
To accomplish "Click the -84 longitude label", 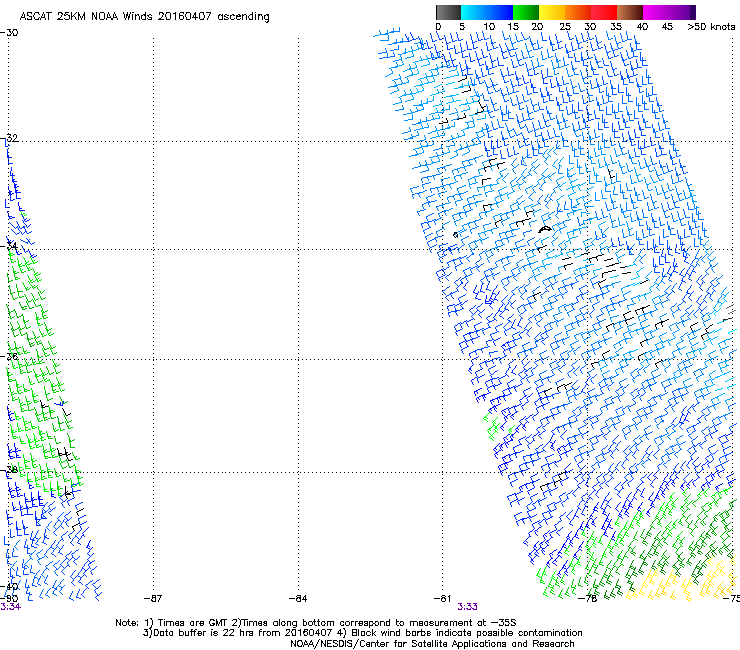I will [x=298, y=599].
